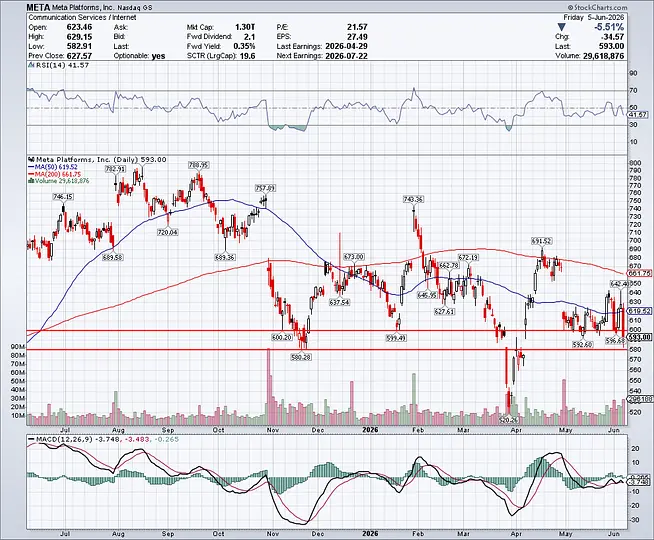
Task: Click the 592.60 price label
Action: [583, 345]
